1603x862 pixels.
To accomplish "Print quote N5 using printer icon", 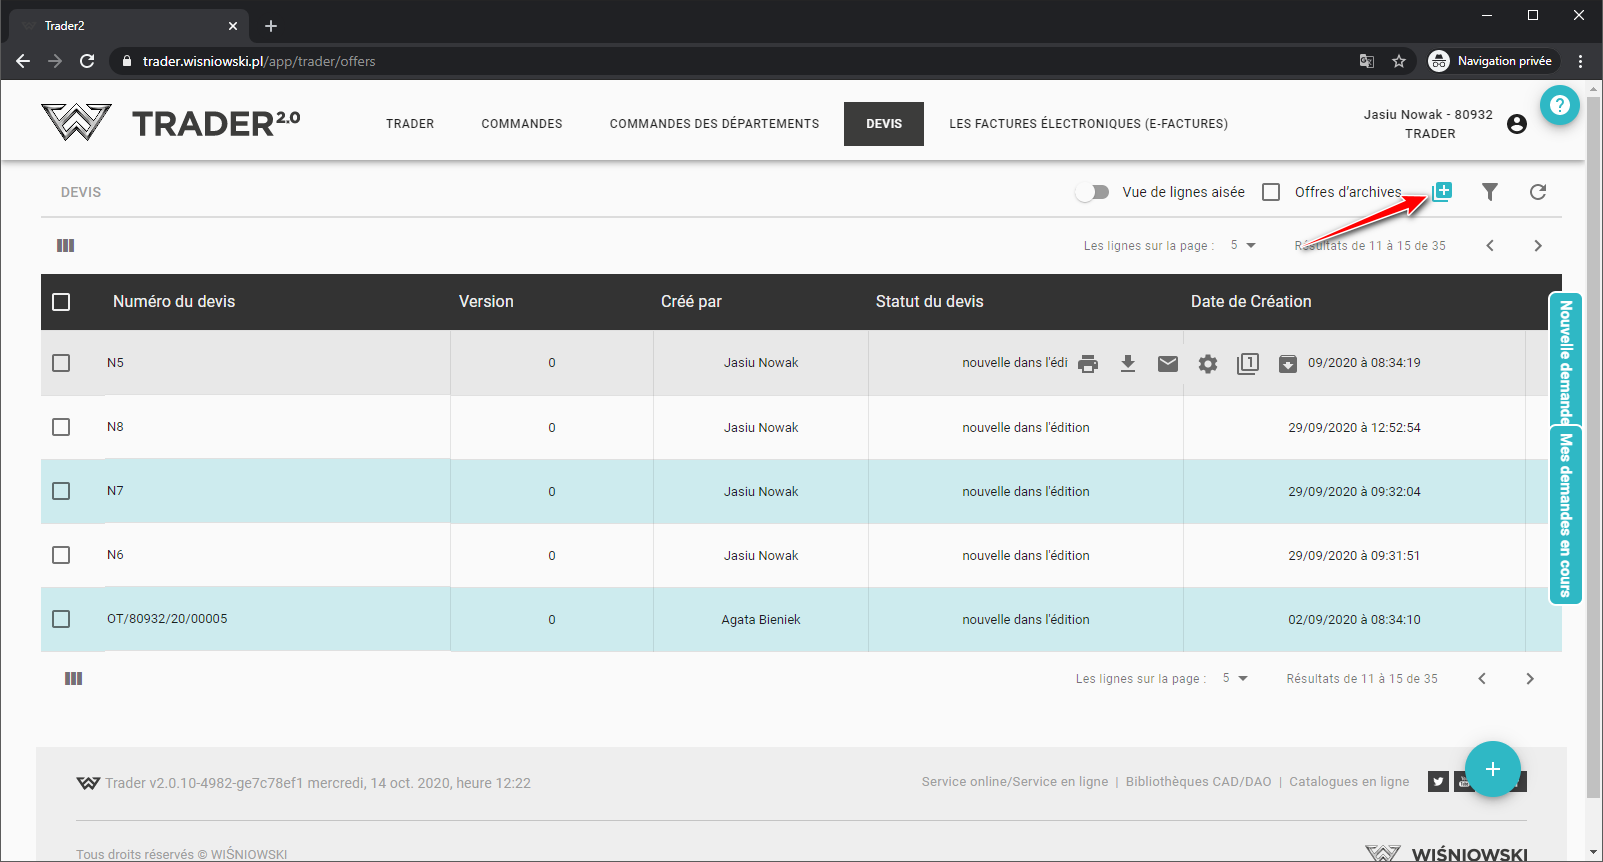I will [x=1088, y=364].
